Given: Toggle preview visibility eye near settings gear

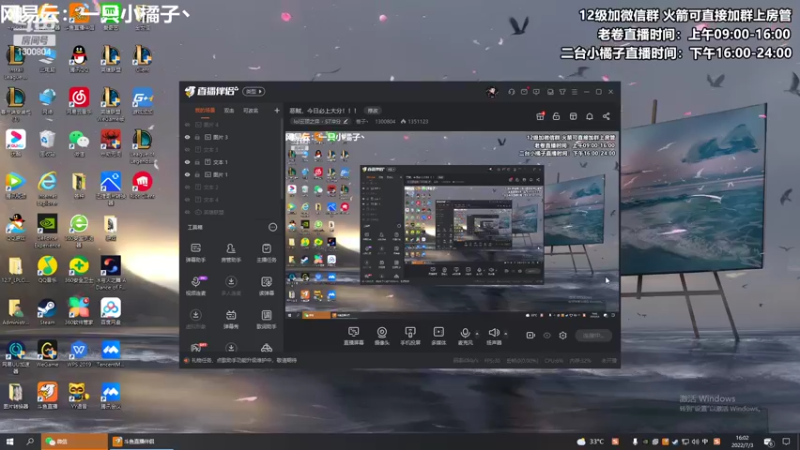Looking at the screenshot, I should [547, 335].
